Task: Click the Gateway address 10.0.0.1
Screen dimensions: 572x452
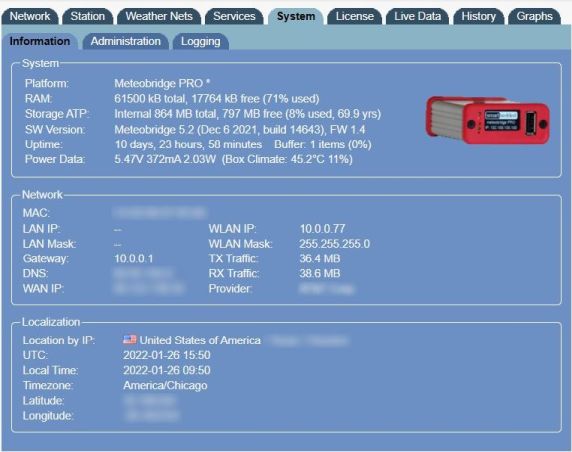Action: coord(134,259)
